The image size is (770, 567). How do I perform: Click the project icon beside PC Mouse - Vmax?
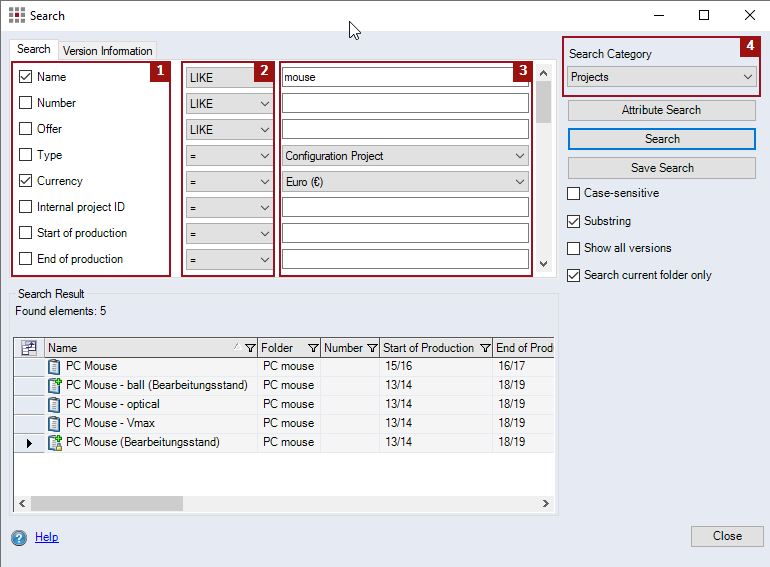point(55,423)
